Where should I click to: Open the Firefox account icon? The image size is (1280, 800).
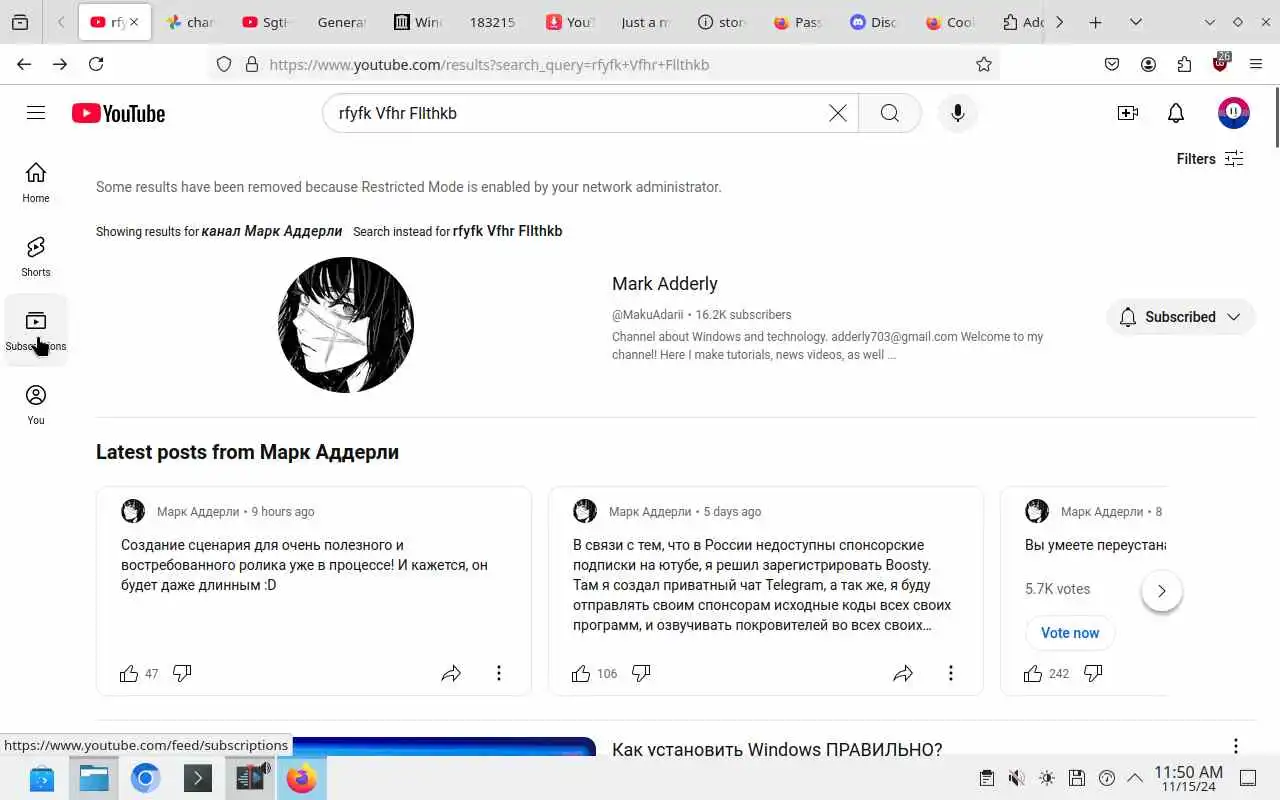pos(1148,64)
